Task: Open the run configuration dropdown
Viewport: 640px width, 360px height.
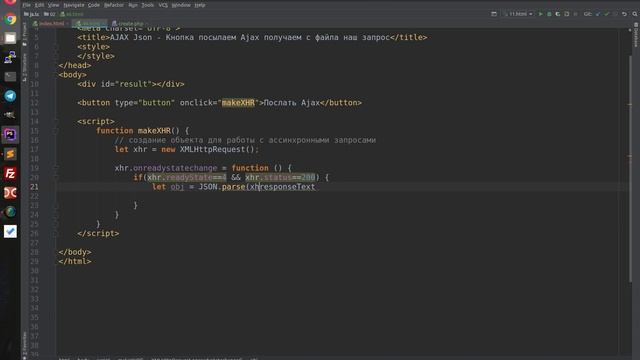Action: [518, 14]
